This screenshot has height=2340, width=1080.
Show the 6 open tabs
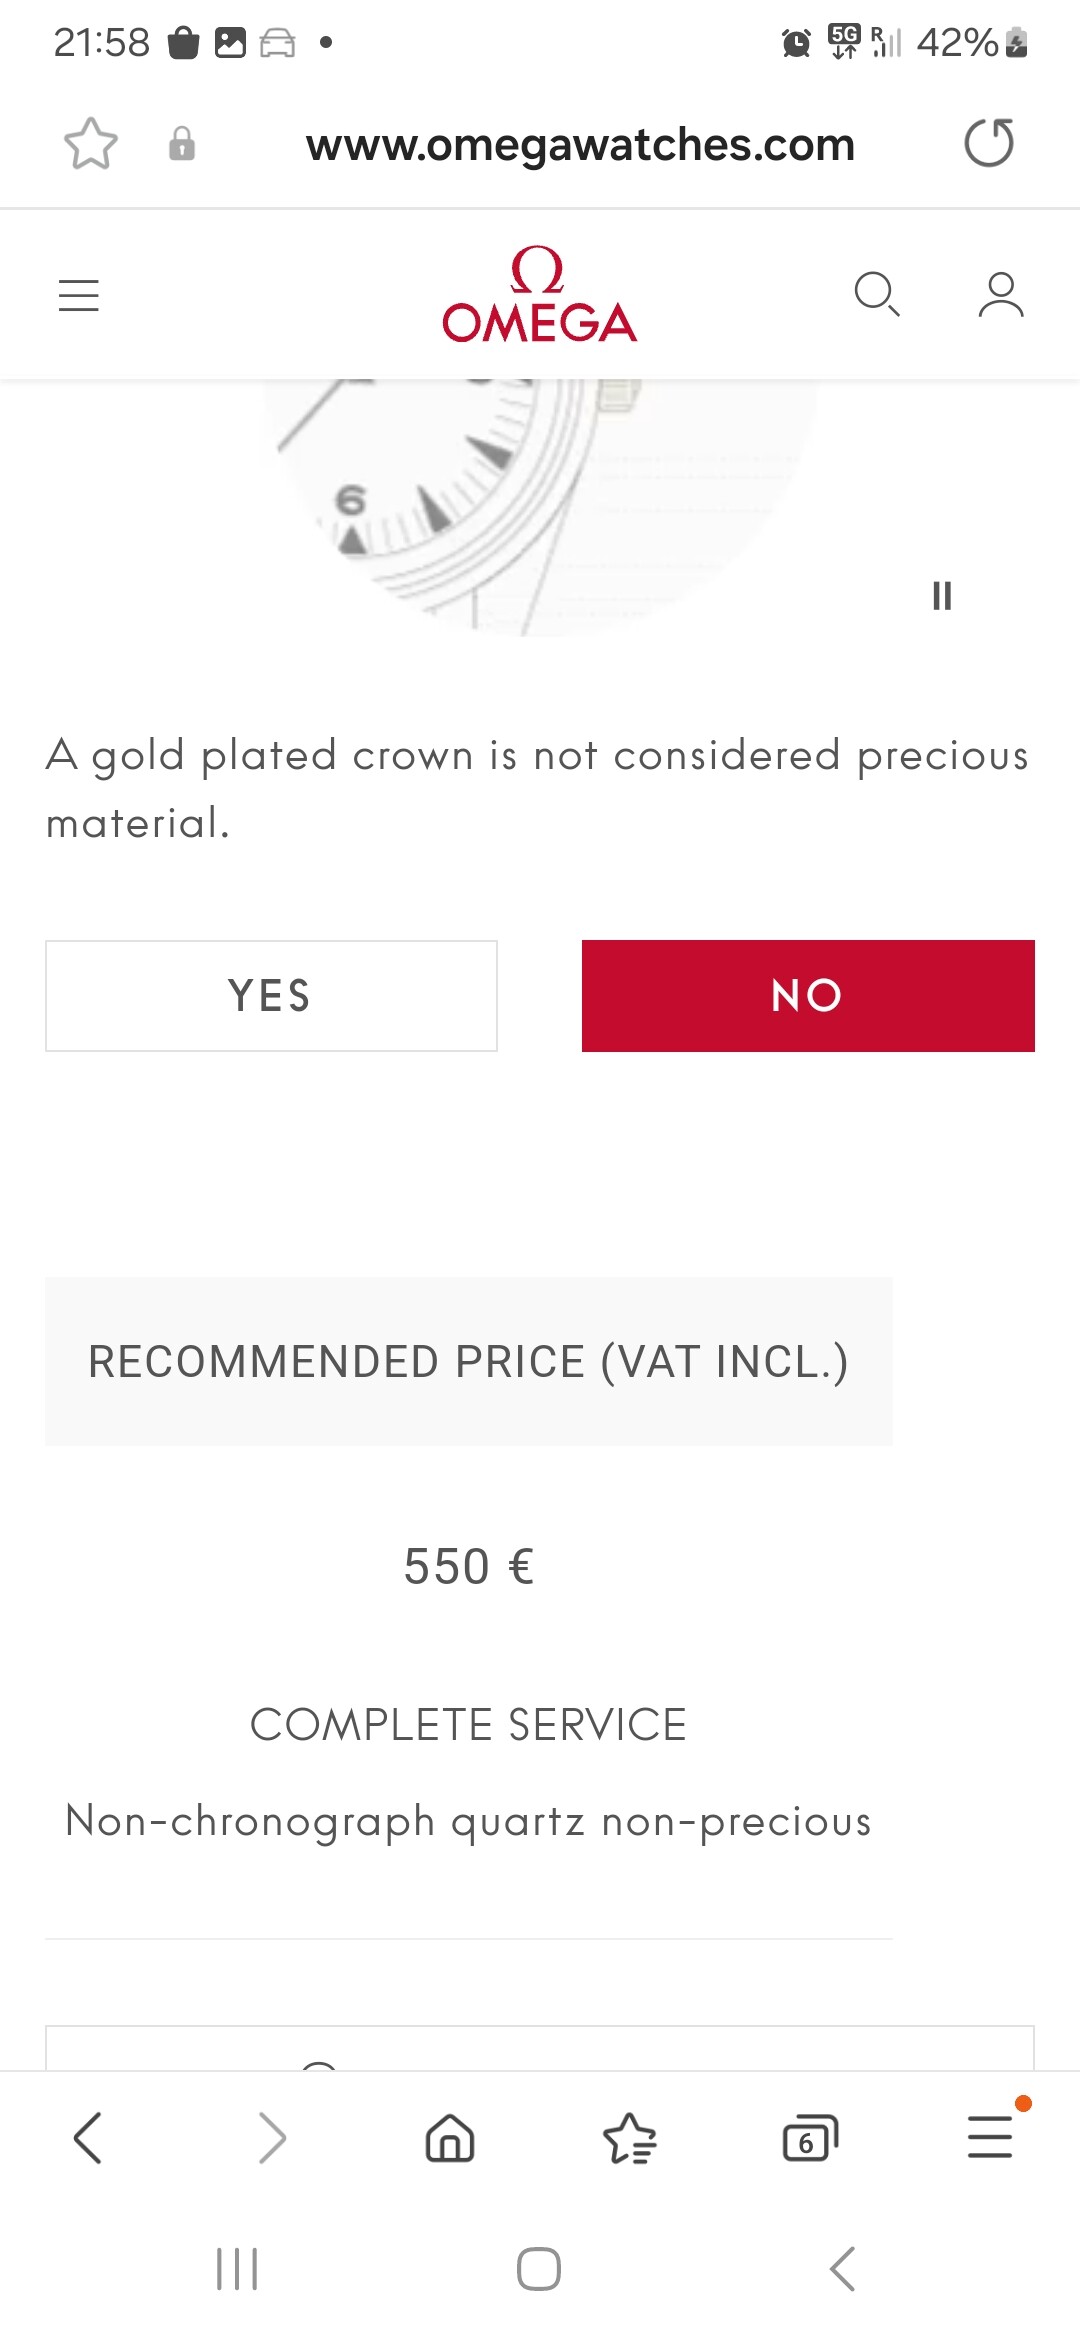[x=809, y=2138]
